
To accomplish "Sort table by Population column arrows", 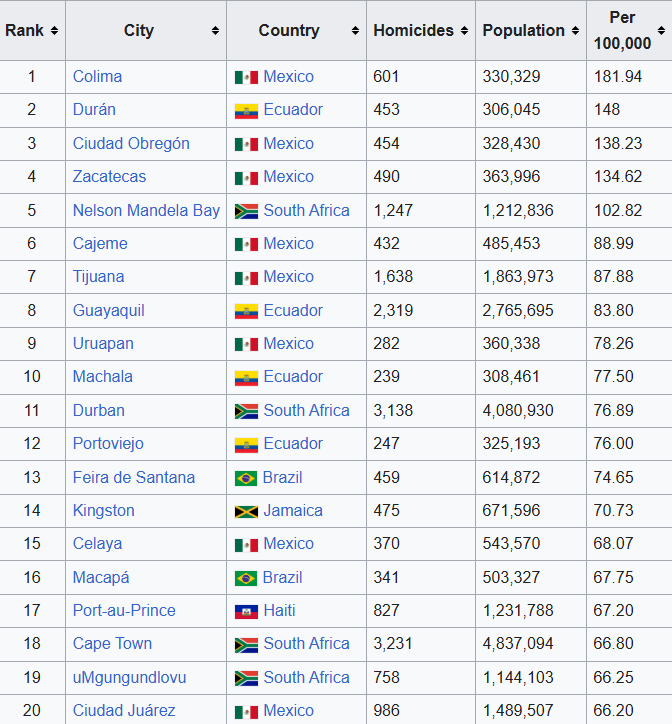I will [575, 30].
